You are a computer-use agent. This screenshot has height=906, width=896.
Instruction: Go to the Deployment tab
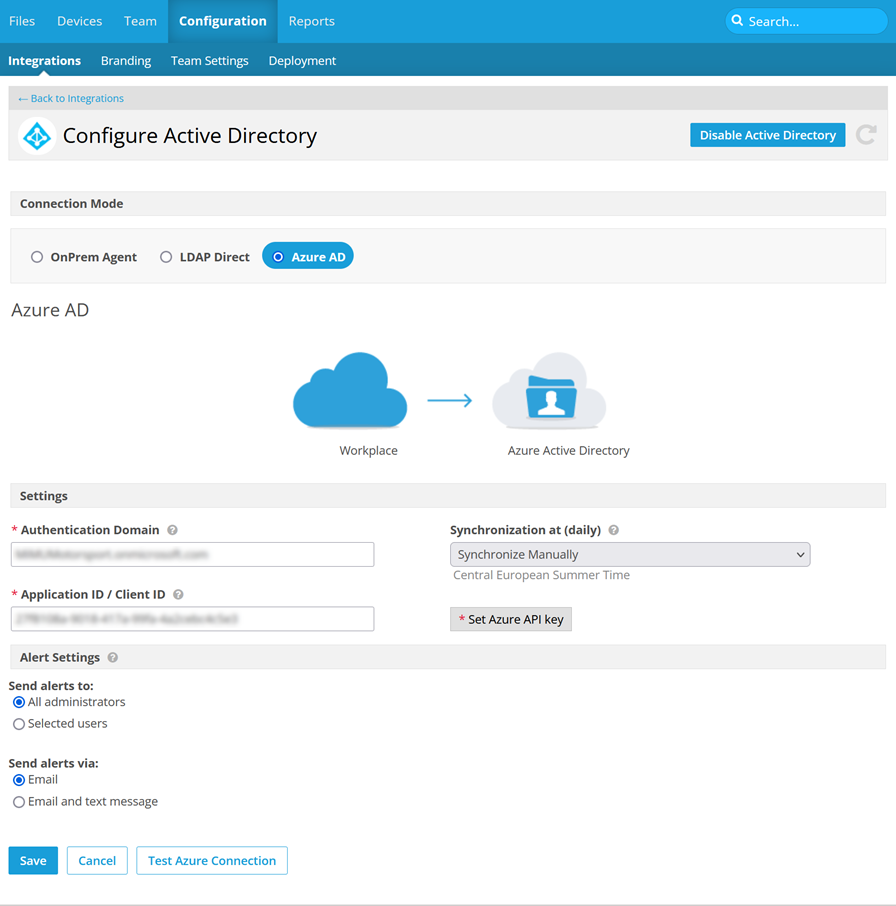302,61
